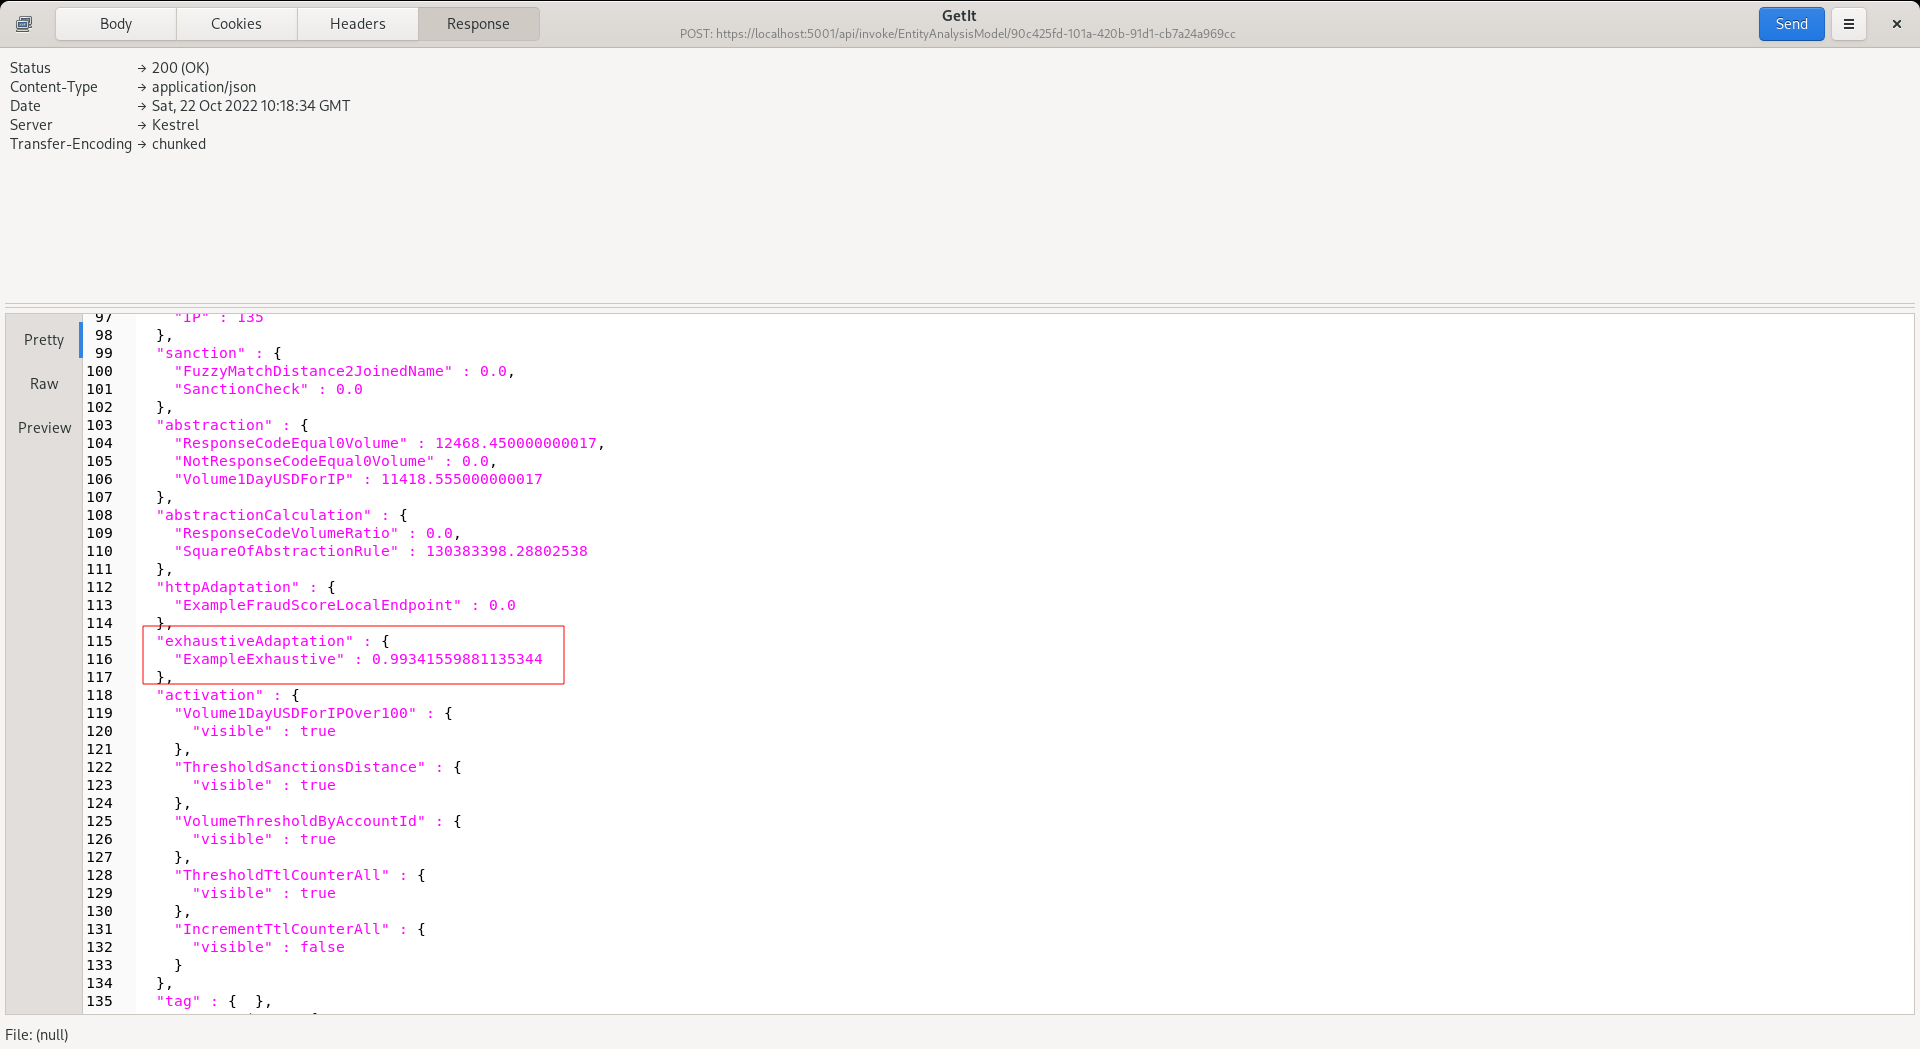Image resolution: width=1920 pixels, height=1049 pixels.
Task: Switch to the Response tab
Action: (x=478, y=24)
